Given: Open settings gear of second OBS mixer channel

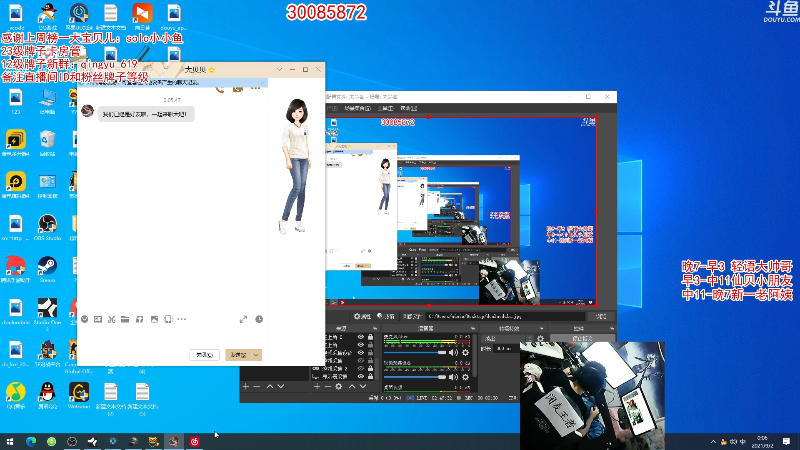Looking at the screenshot, I should click(465, 377).
